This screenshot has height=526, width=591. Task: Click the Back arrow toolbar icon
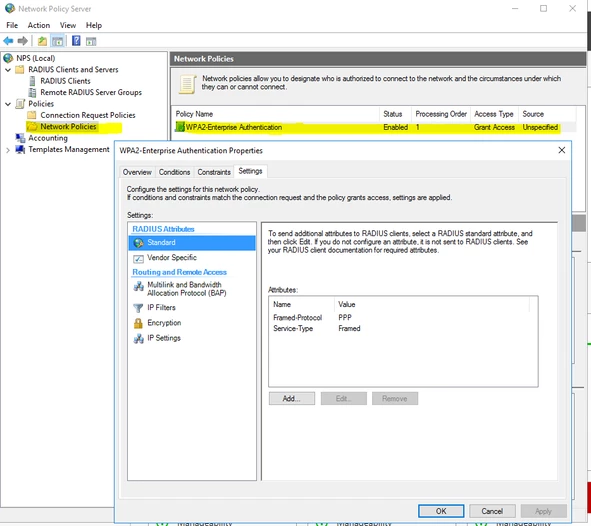point(8,41)
